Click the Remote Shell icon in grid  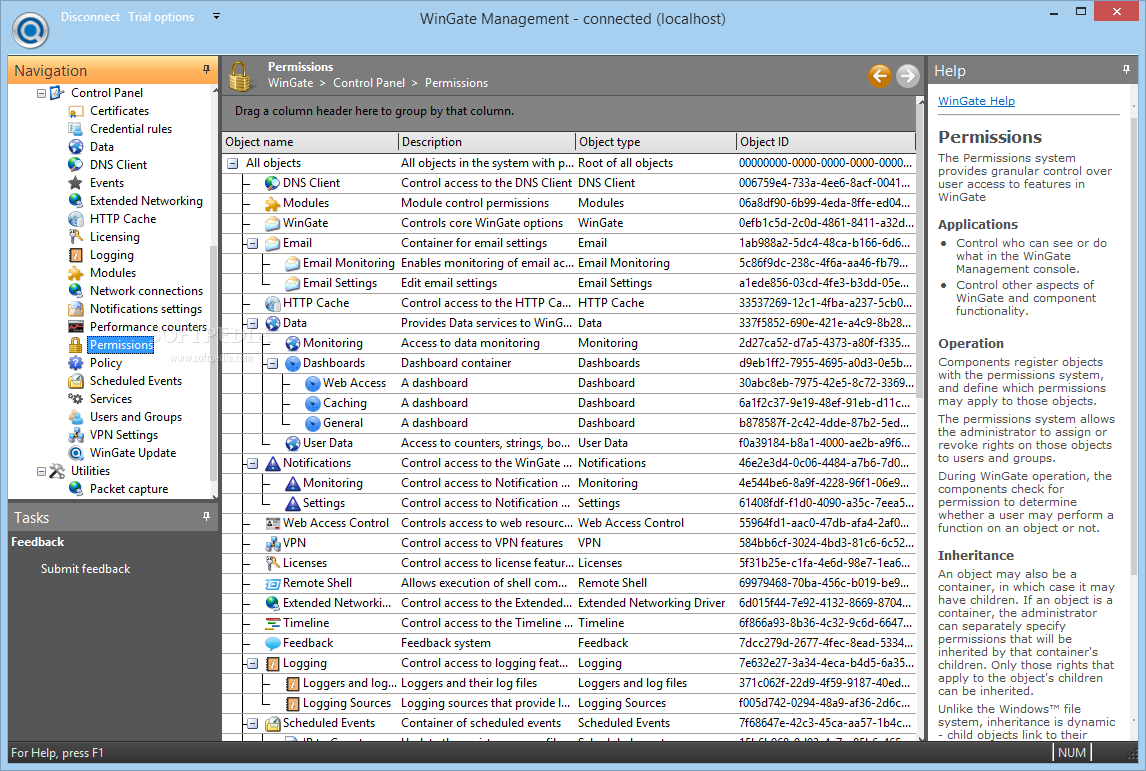click(x=273, y=583)
